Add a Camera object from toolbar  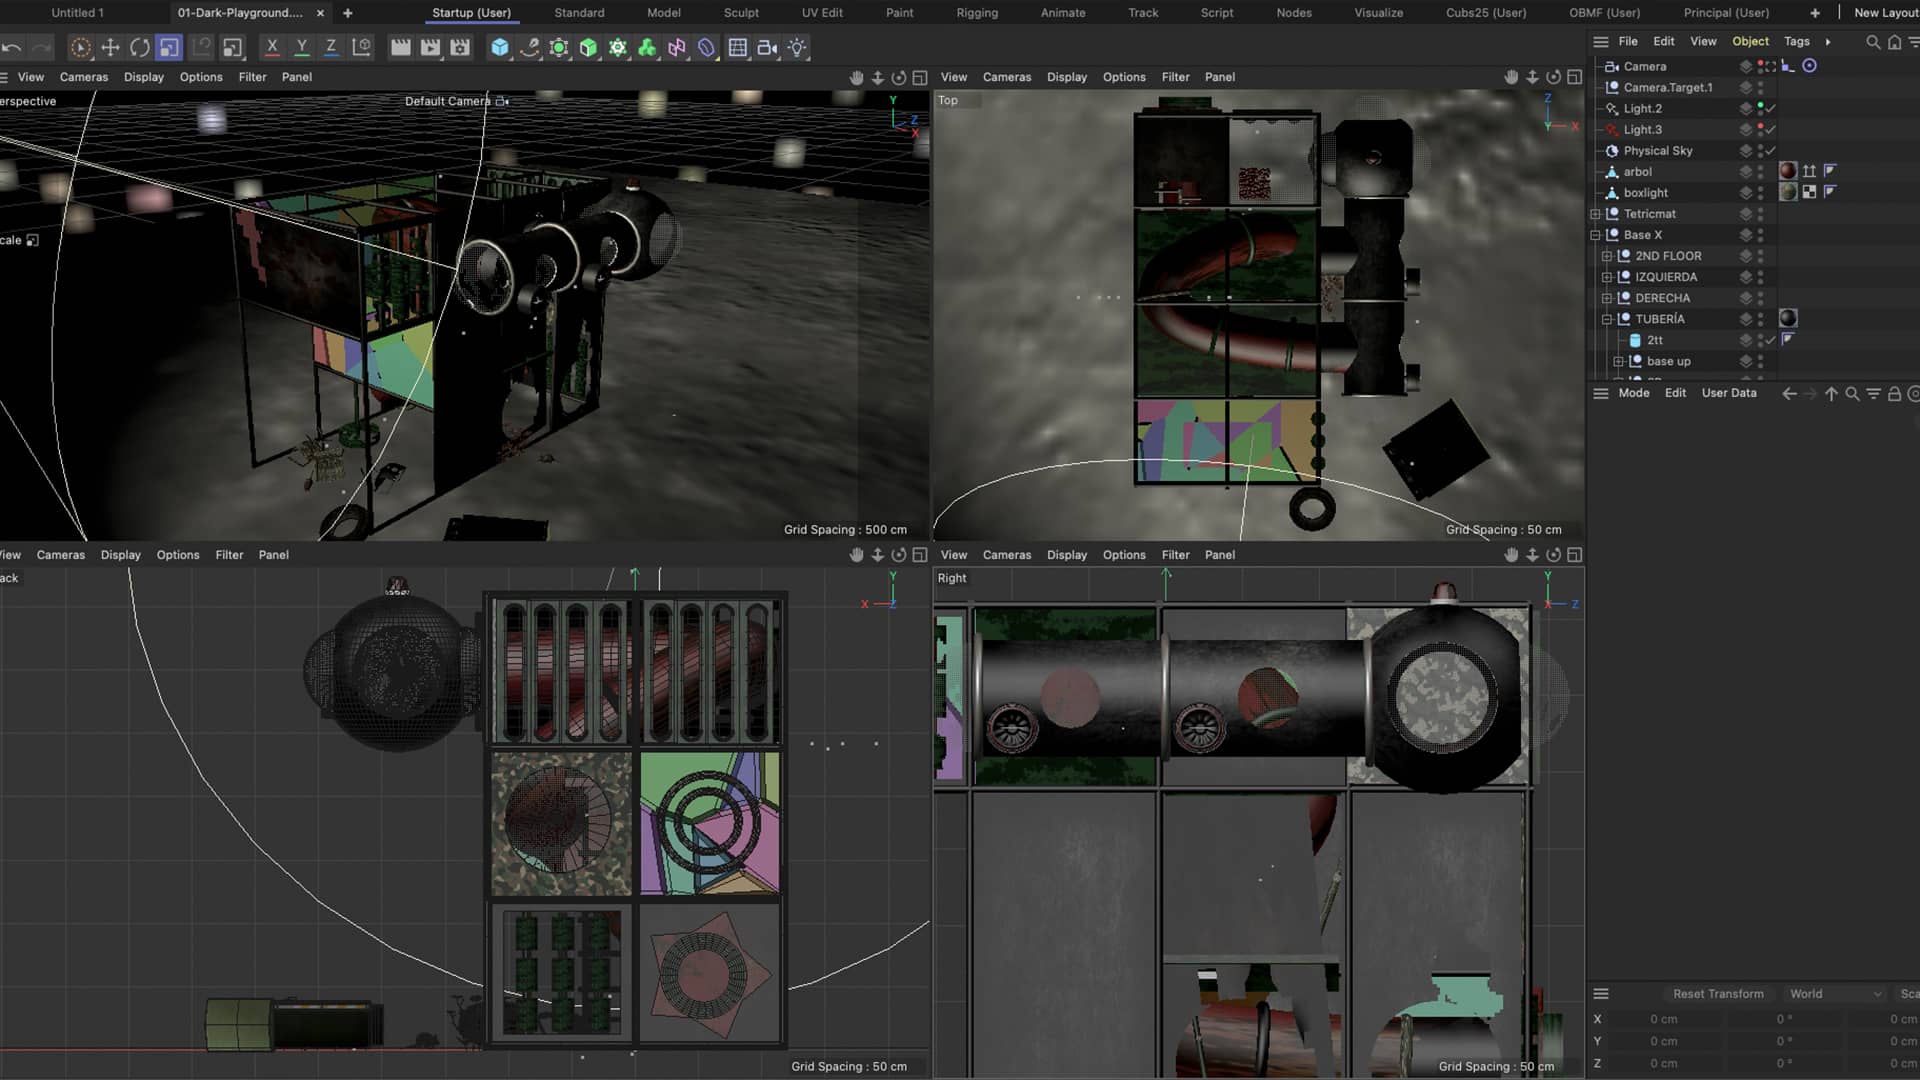(x=767, y=47)
